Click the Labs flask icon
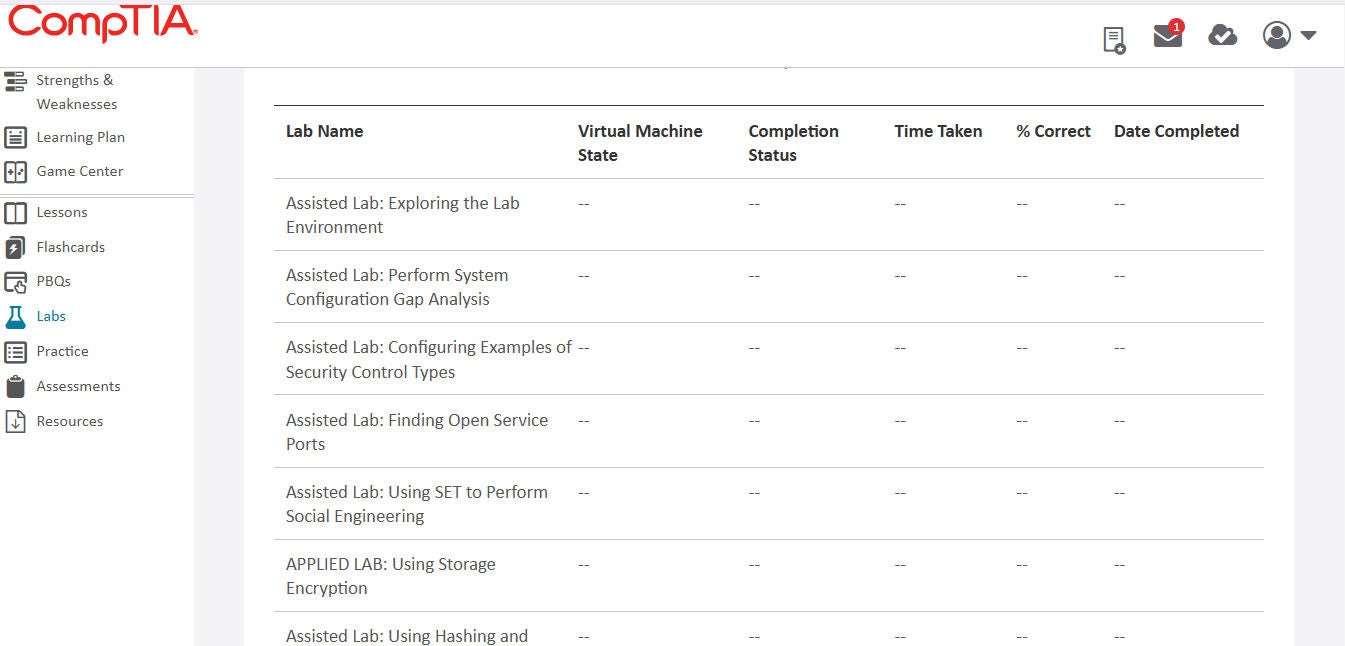The height and width of the screenshot is (646, 1345). (x=15, y=316)
